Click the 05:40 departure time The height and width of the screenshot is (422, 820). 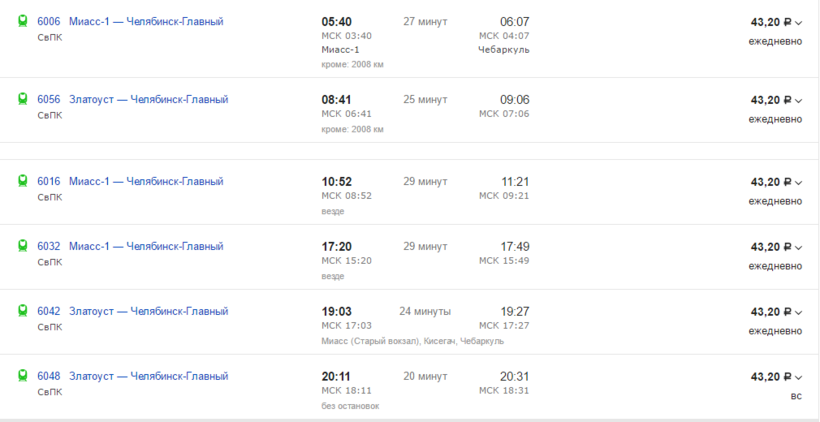[336, 21]
